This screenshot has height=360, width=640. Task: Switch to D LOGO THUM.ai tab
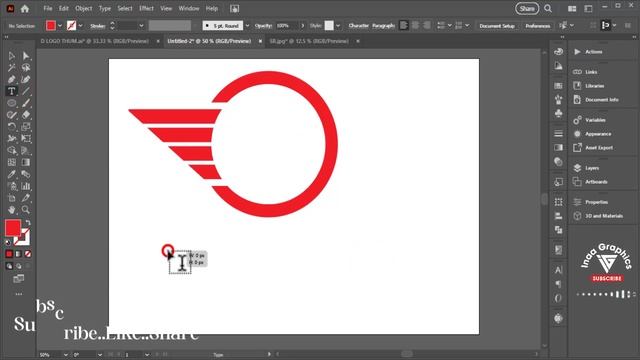point(95,41)
